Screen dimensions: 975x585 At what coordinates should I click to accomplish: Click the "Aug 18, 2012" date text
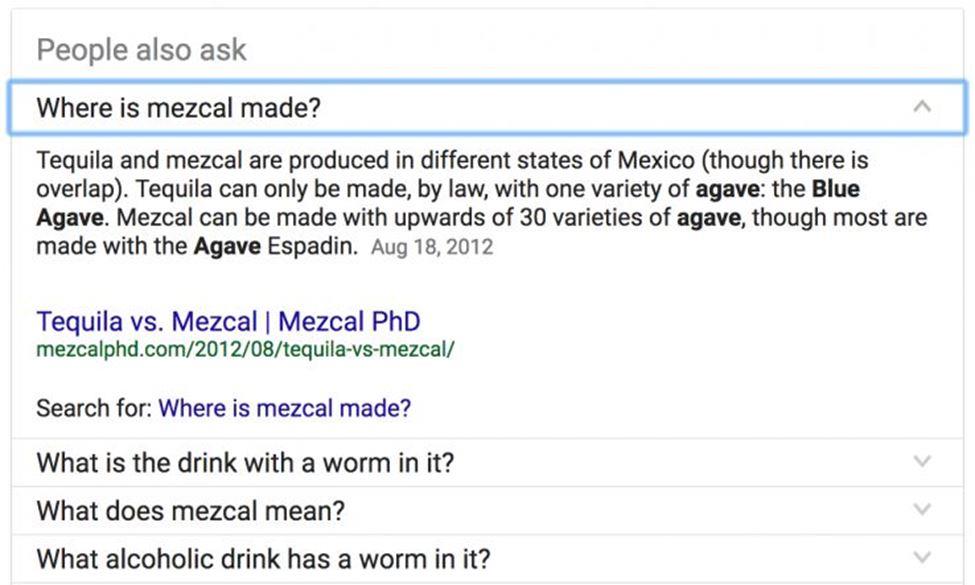tap(431, 246)
